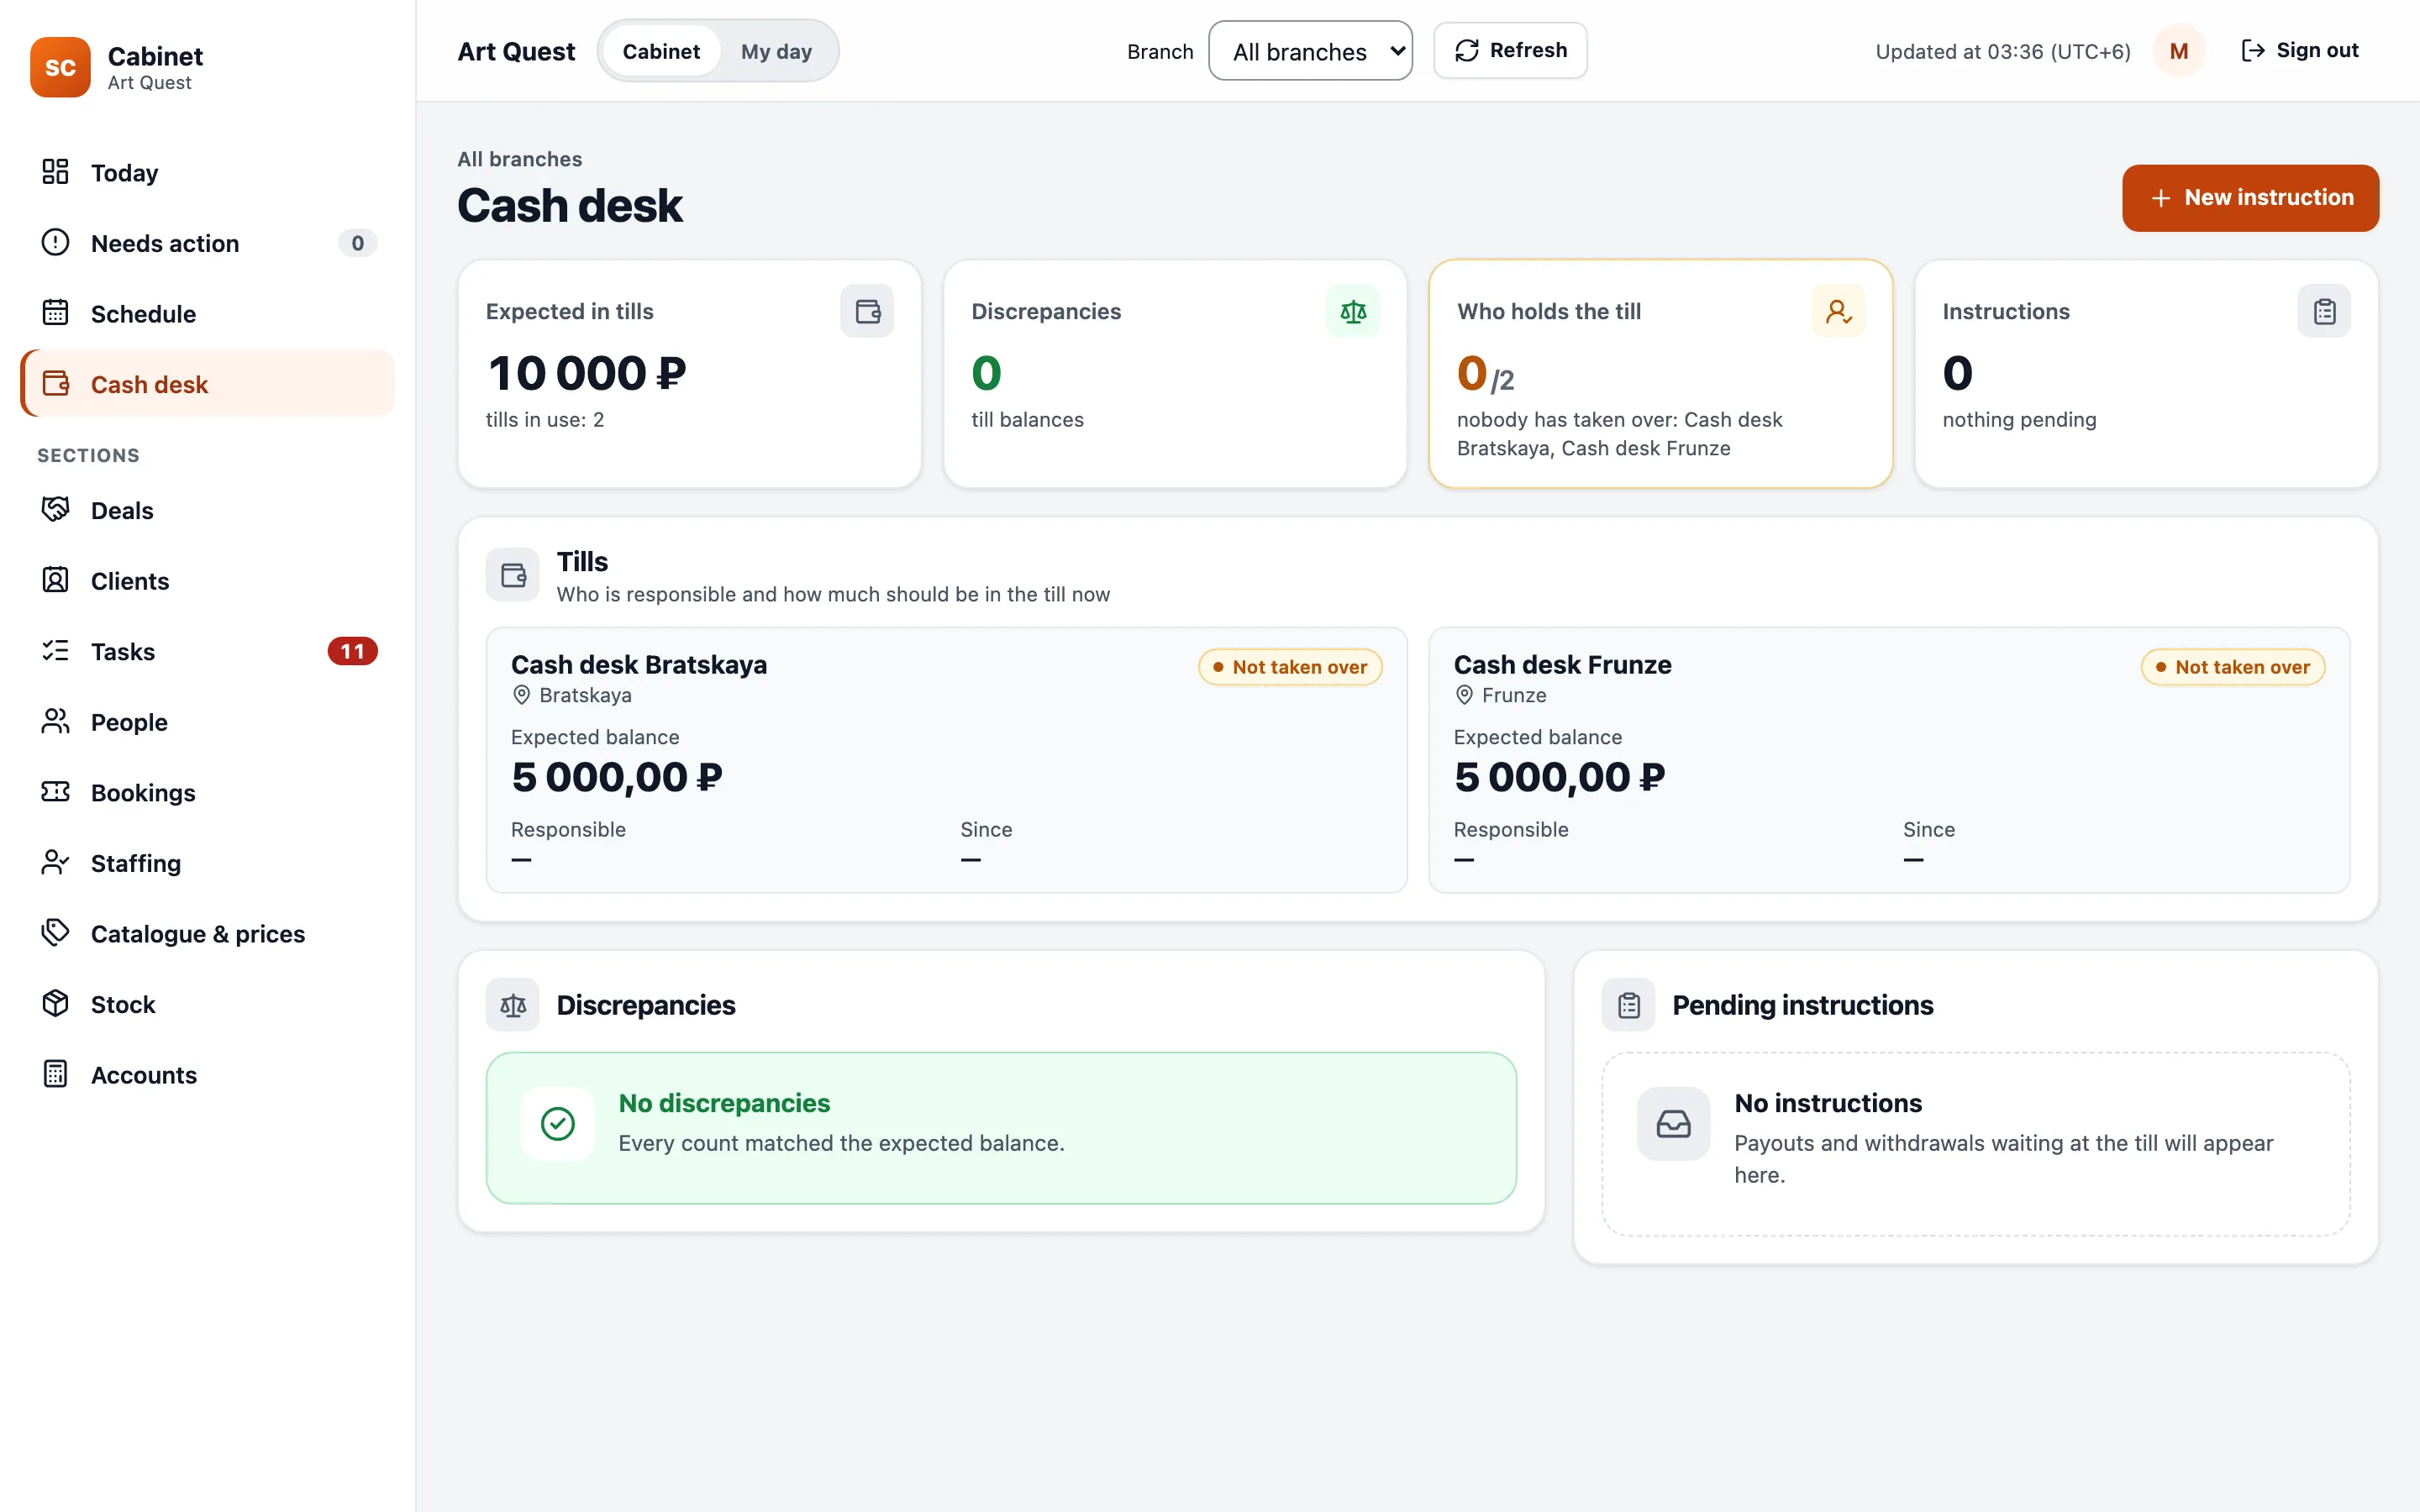This screenshot has height=1512, width=2420.
Task: Click the Accounts calculator icon
Action: click(55, 1074)
